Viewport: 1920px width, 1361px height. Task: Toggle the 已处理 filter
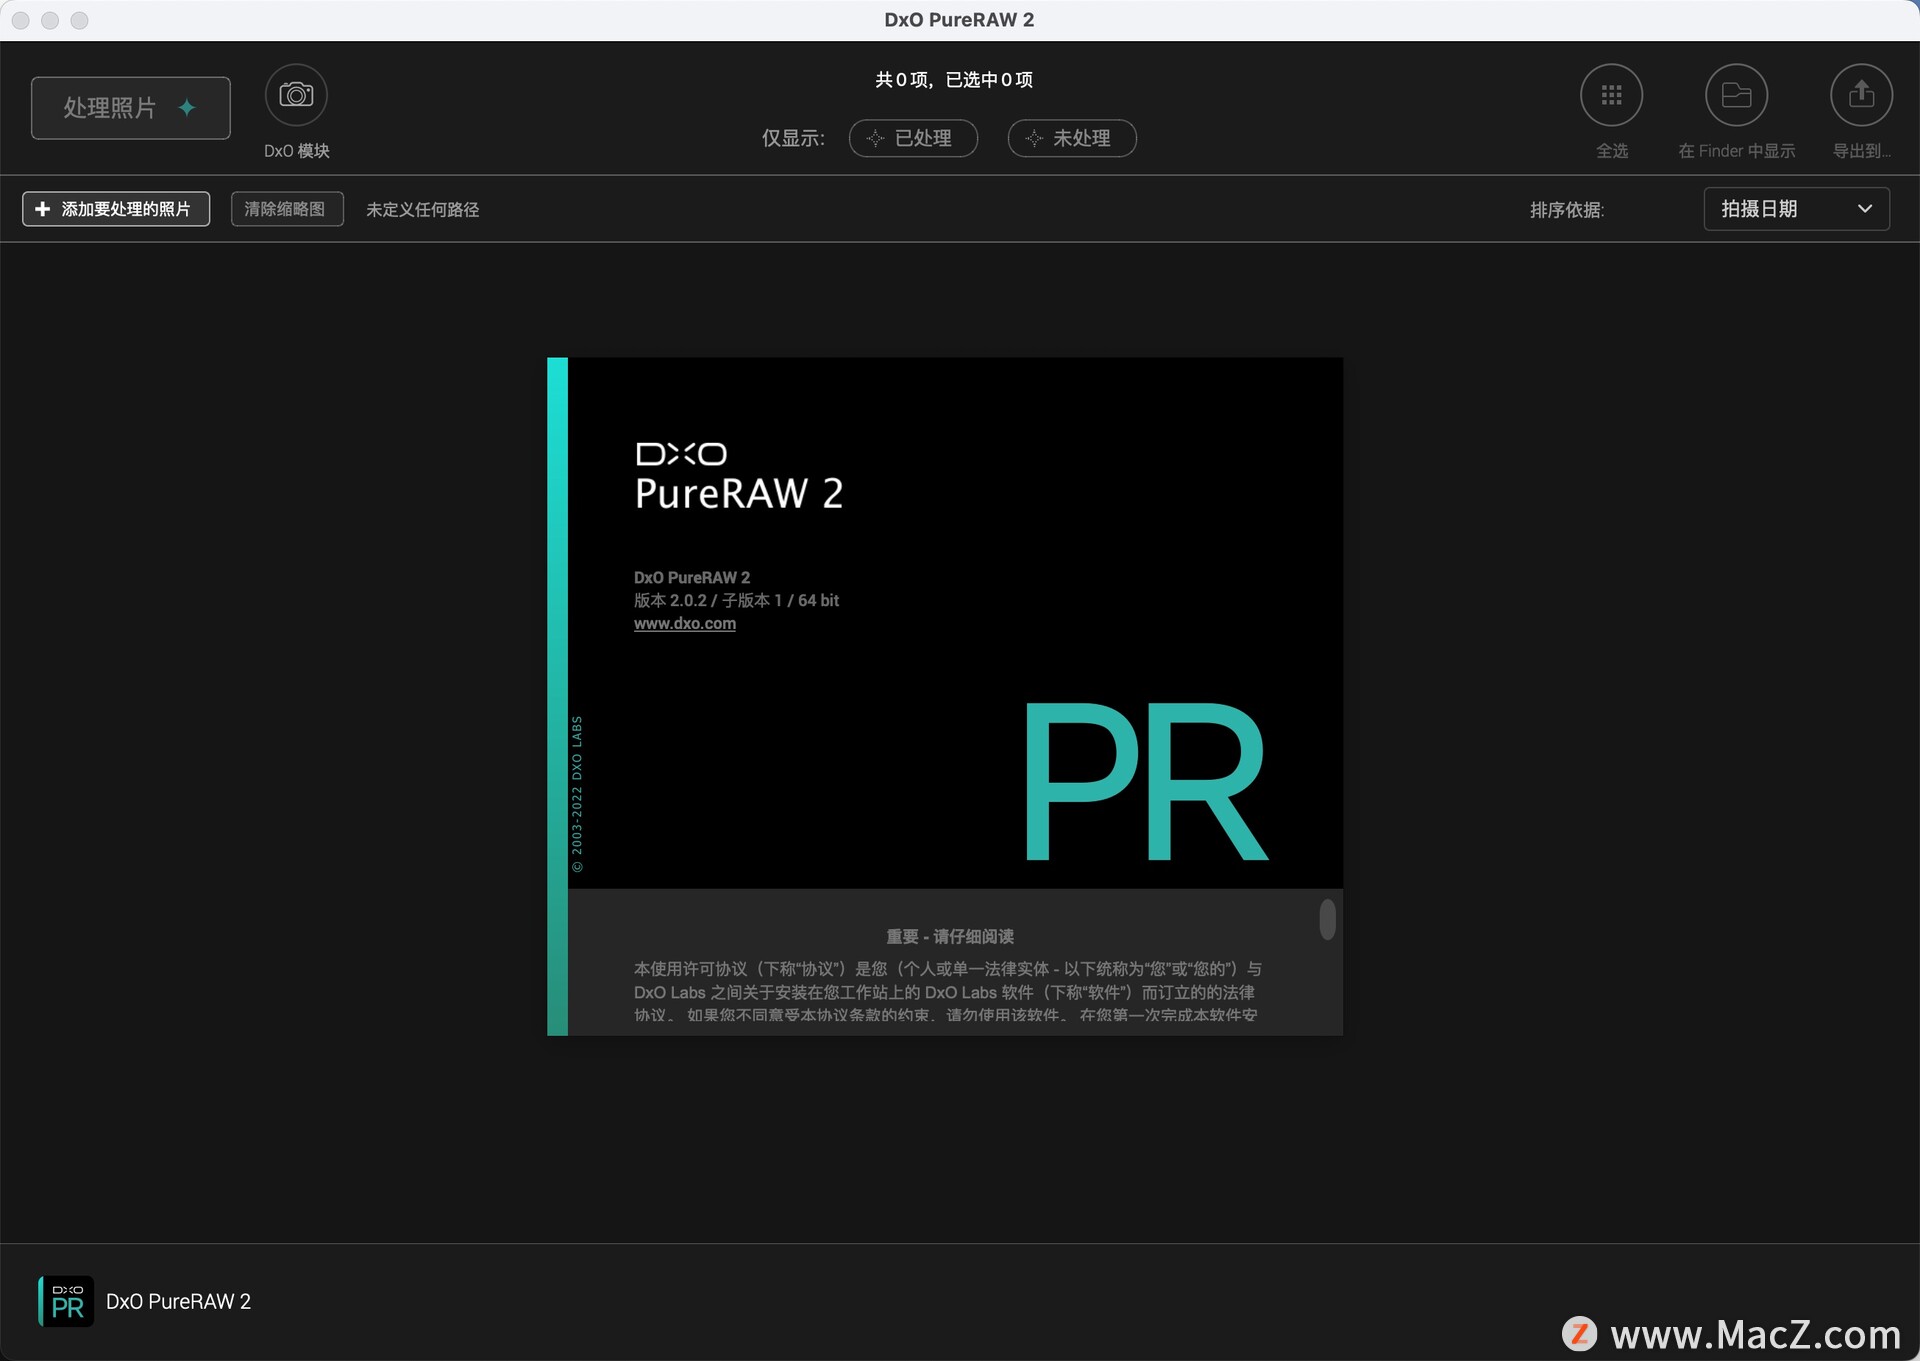pyautogui.click(x=913, y=138)
